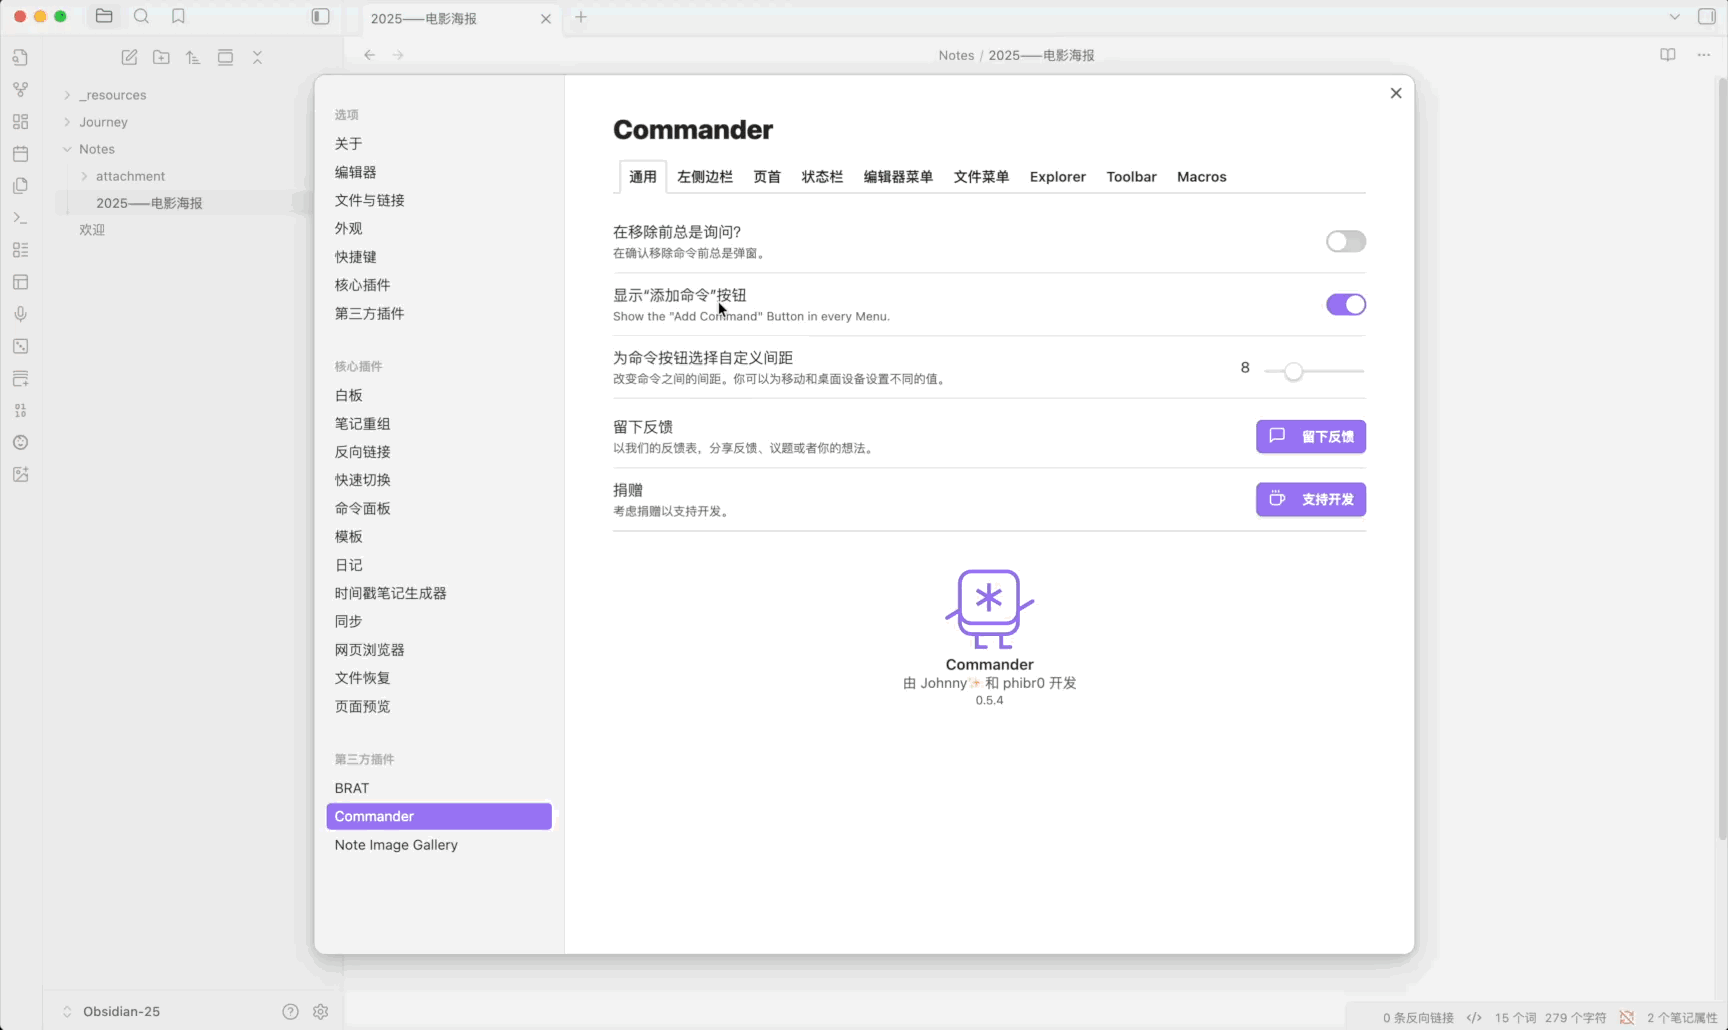Switch to 左侧边栏 tab

pos(704,177)
